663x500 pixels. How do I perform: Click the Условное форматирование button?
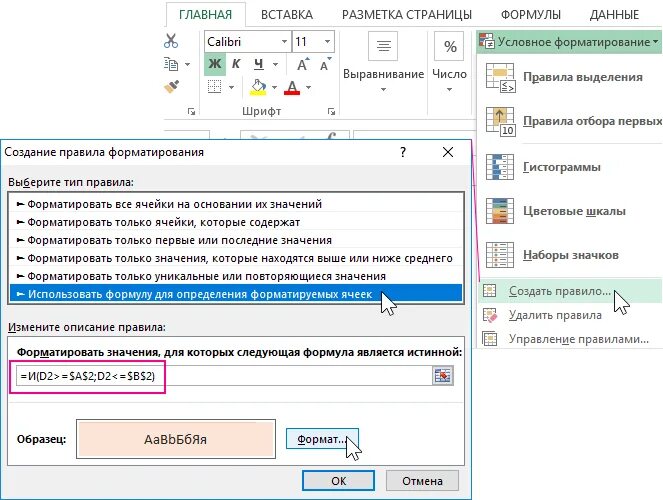569,42
